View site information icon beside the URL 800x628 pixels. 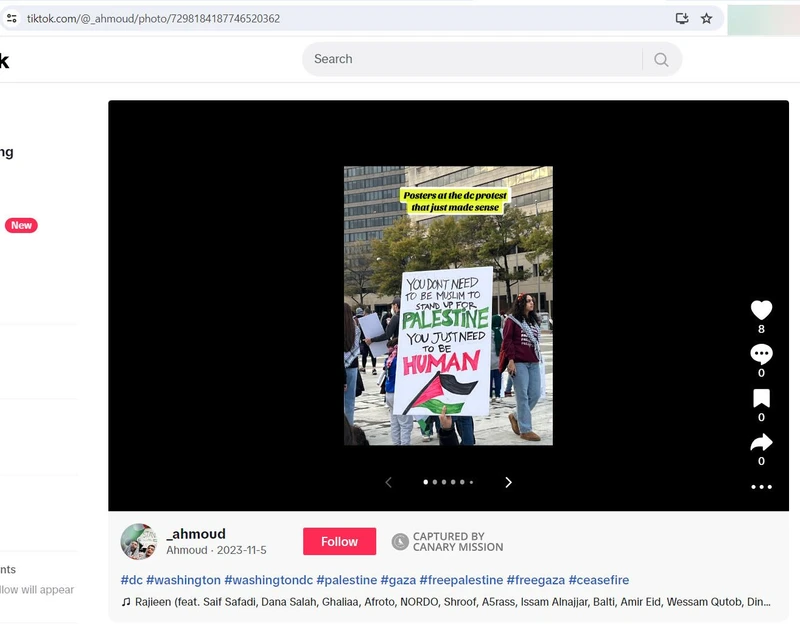click(12, 18)
